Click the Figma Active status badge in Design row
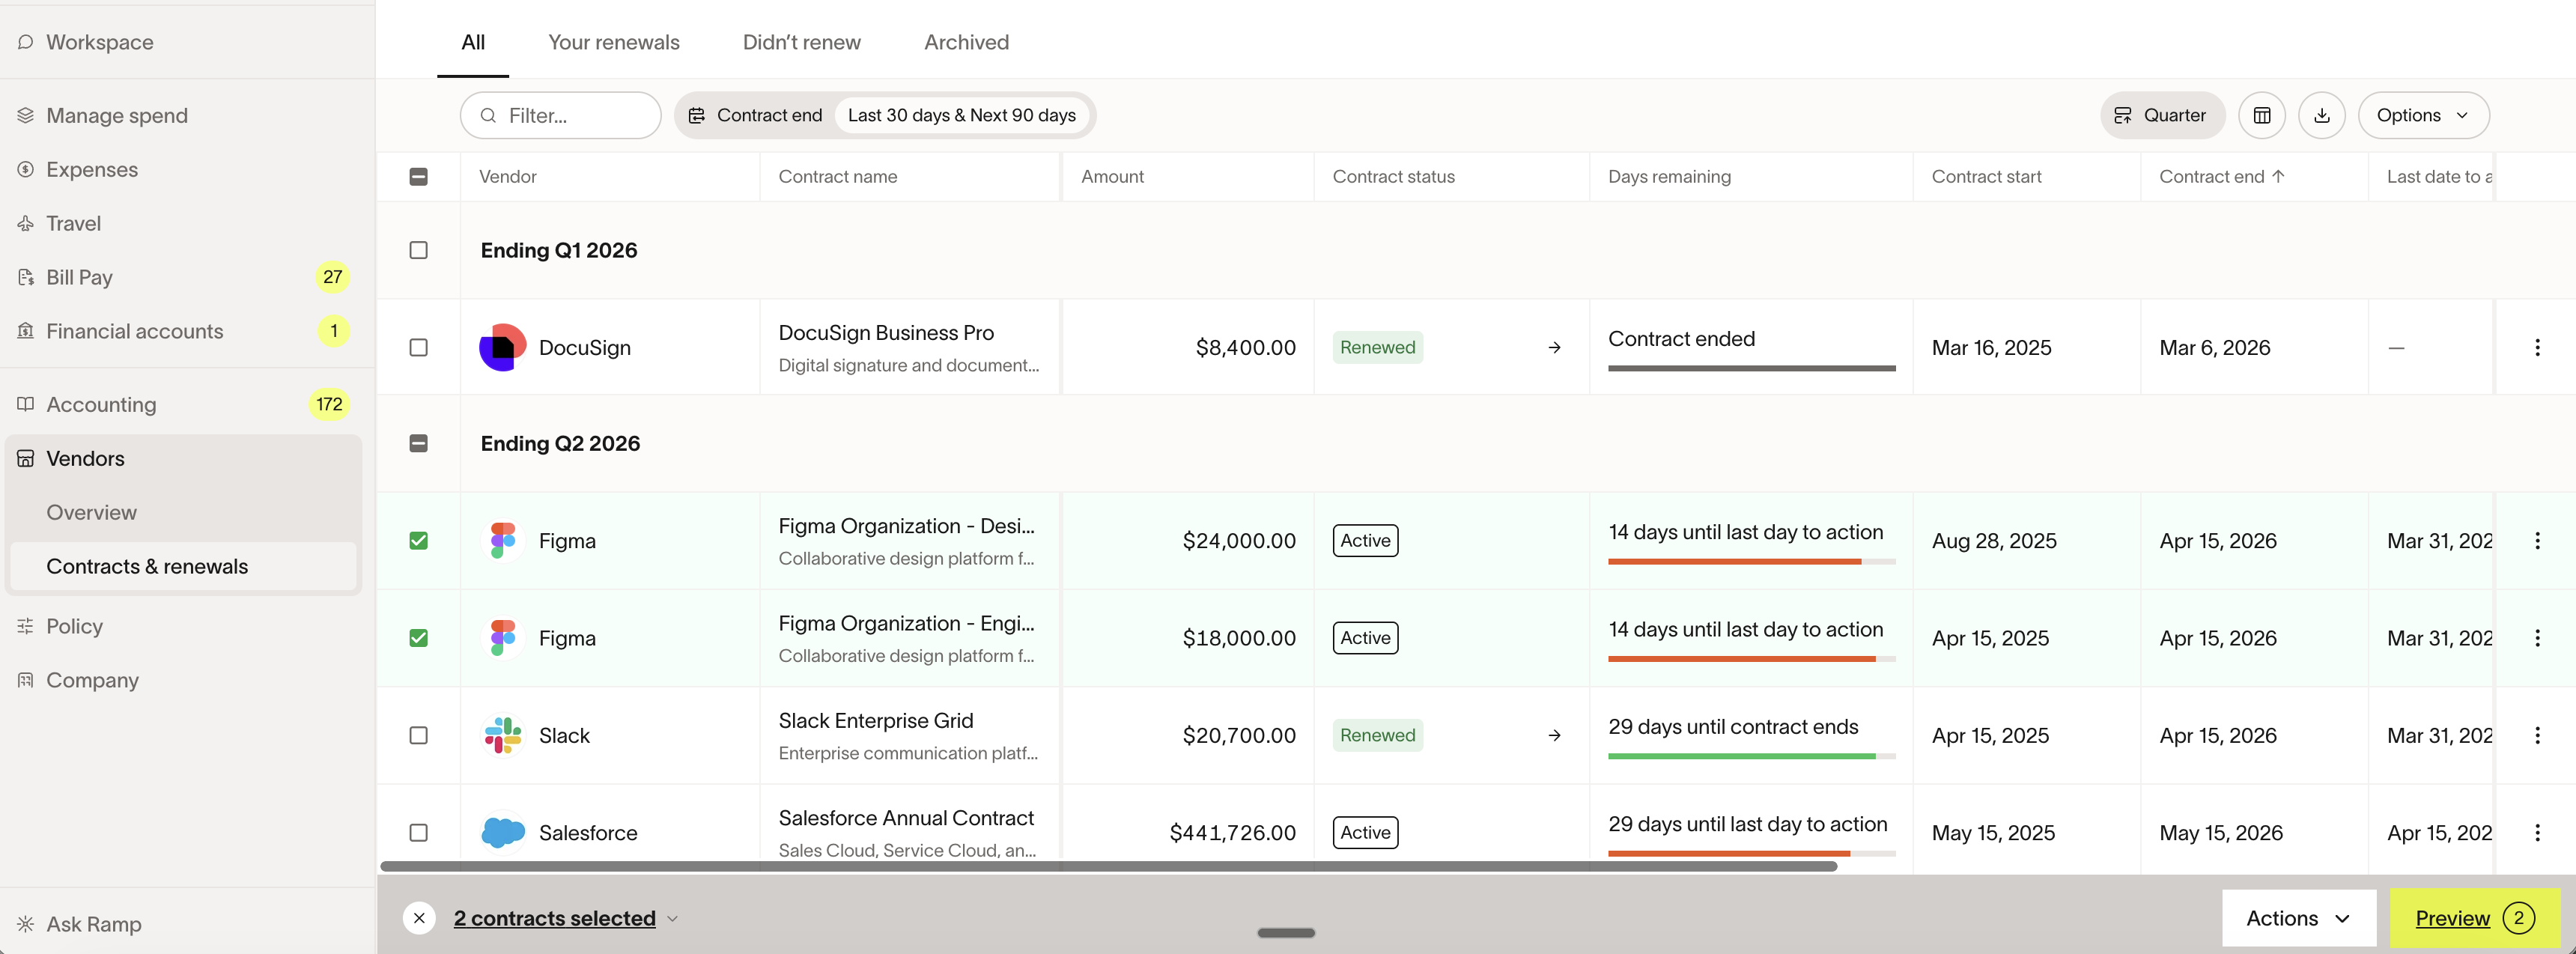 [x=1365, y=541]
